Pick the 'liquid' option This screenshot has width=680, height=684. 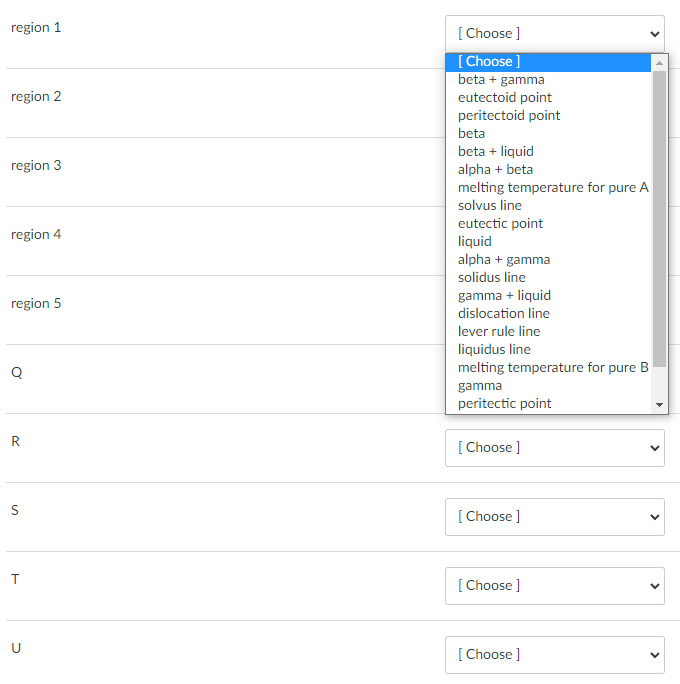tap(475, 241)
